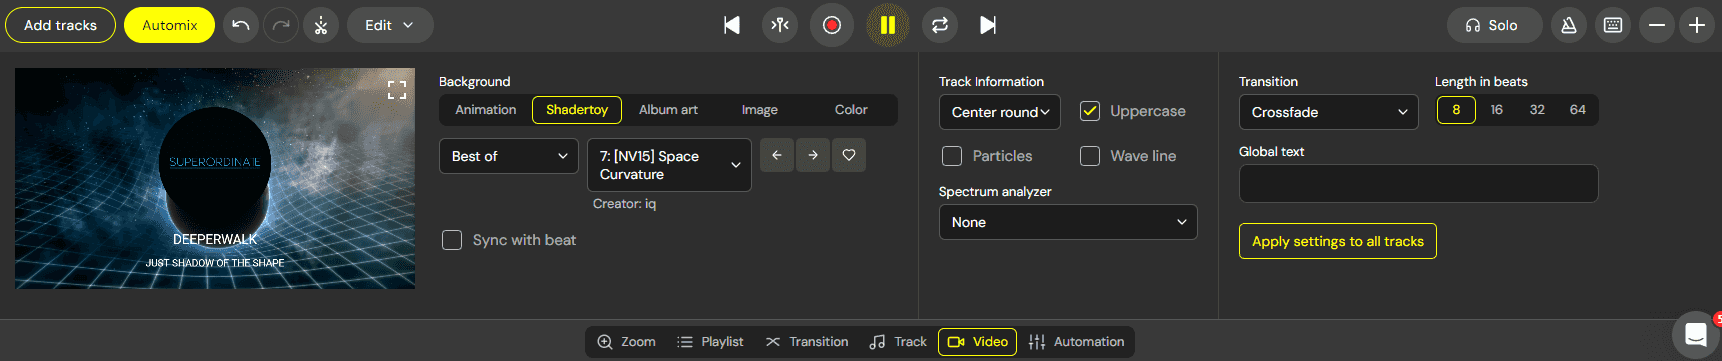Select the Color background tab

851,110
